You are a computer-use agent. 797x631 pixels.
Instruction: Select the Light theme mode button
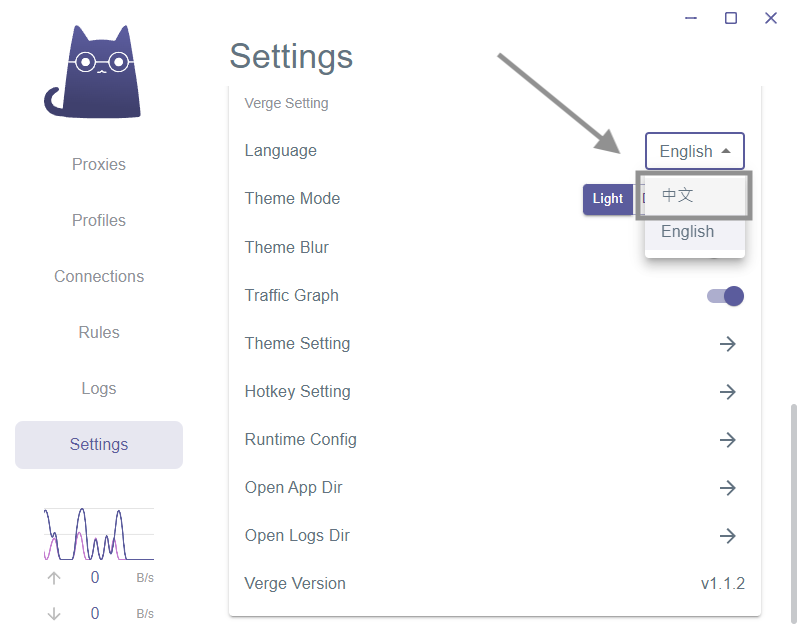coord(608,199)
